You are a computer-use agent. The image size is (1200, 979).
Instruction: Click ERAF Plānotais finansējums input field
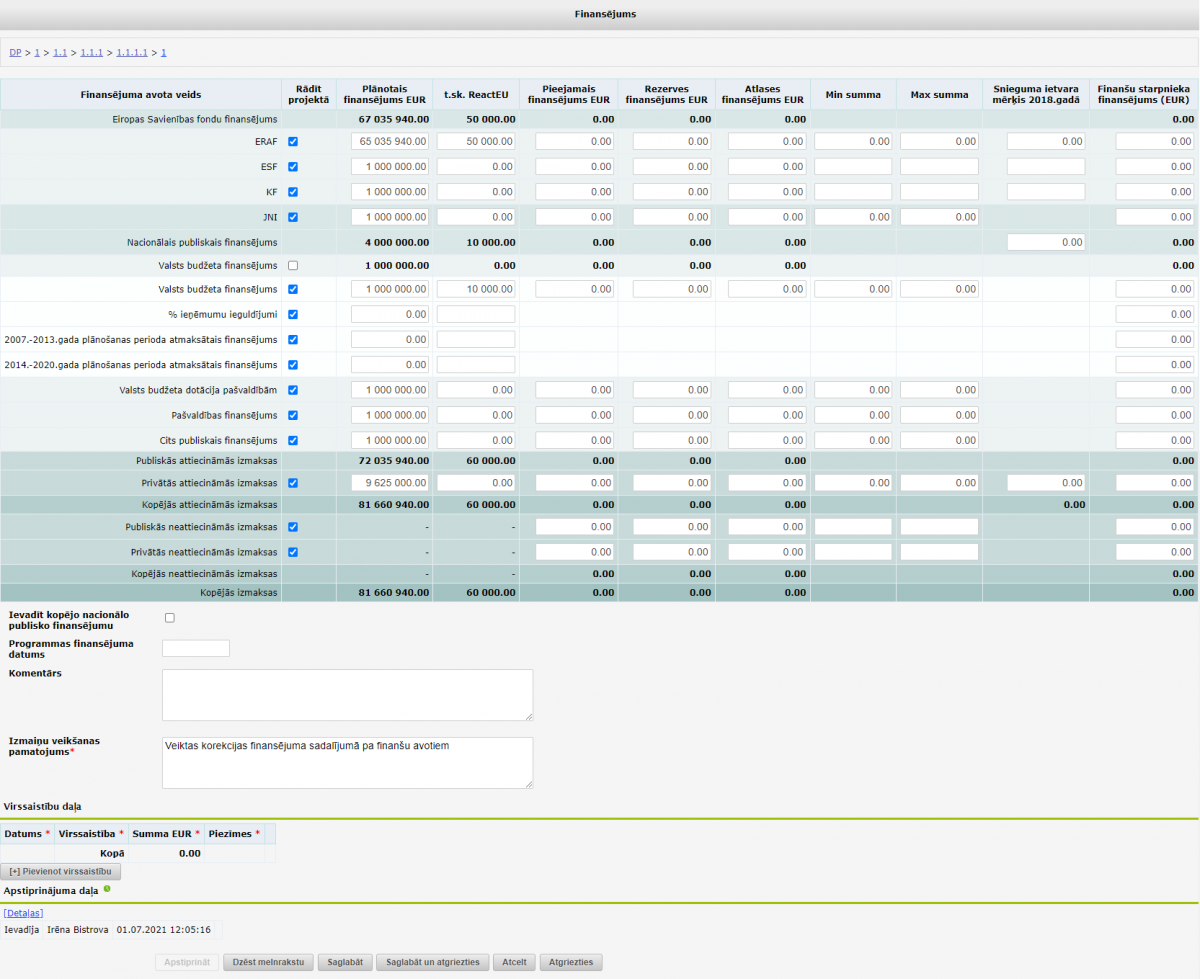(391, 142)
